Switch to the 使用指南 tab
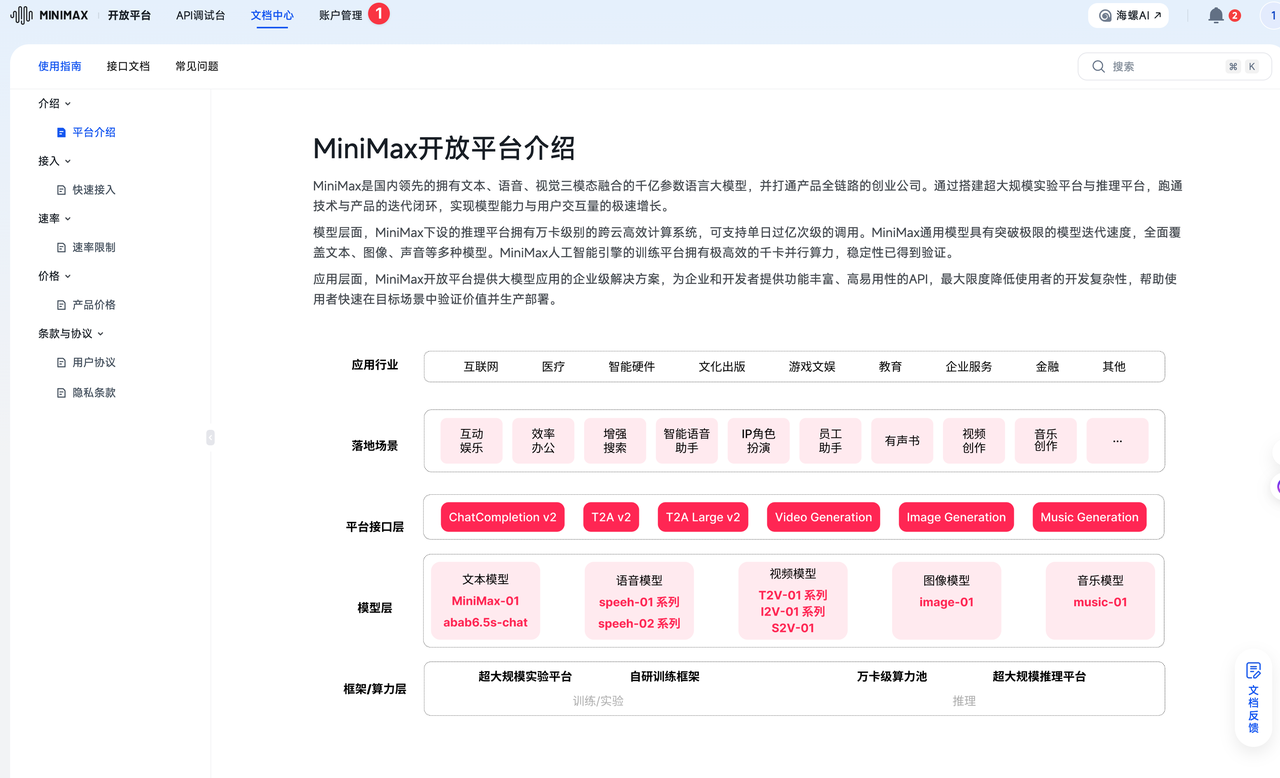 pos(60,67)
